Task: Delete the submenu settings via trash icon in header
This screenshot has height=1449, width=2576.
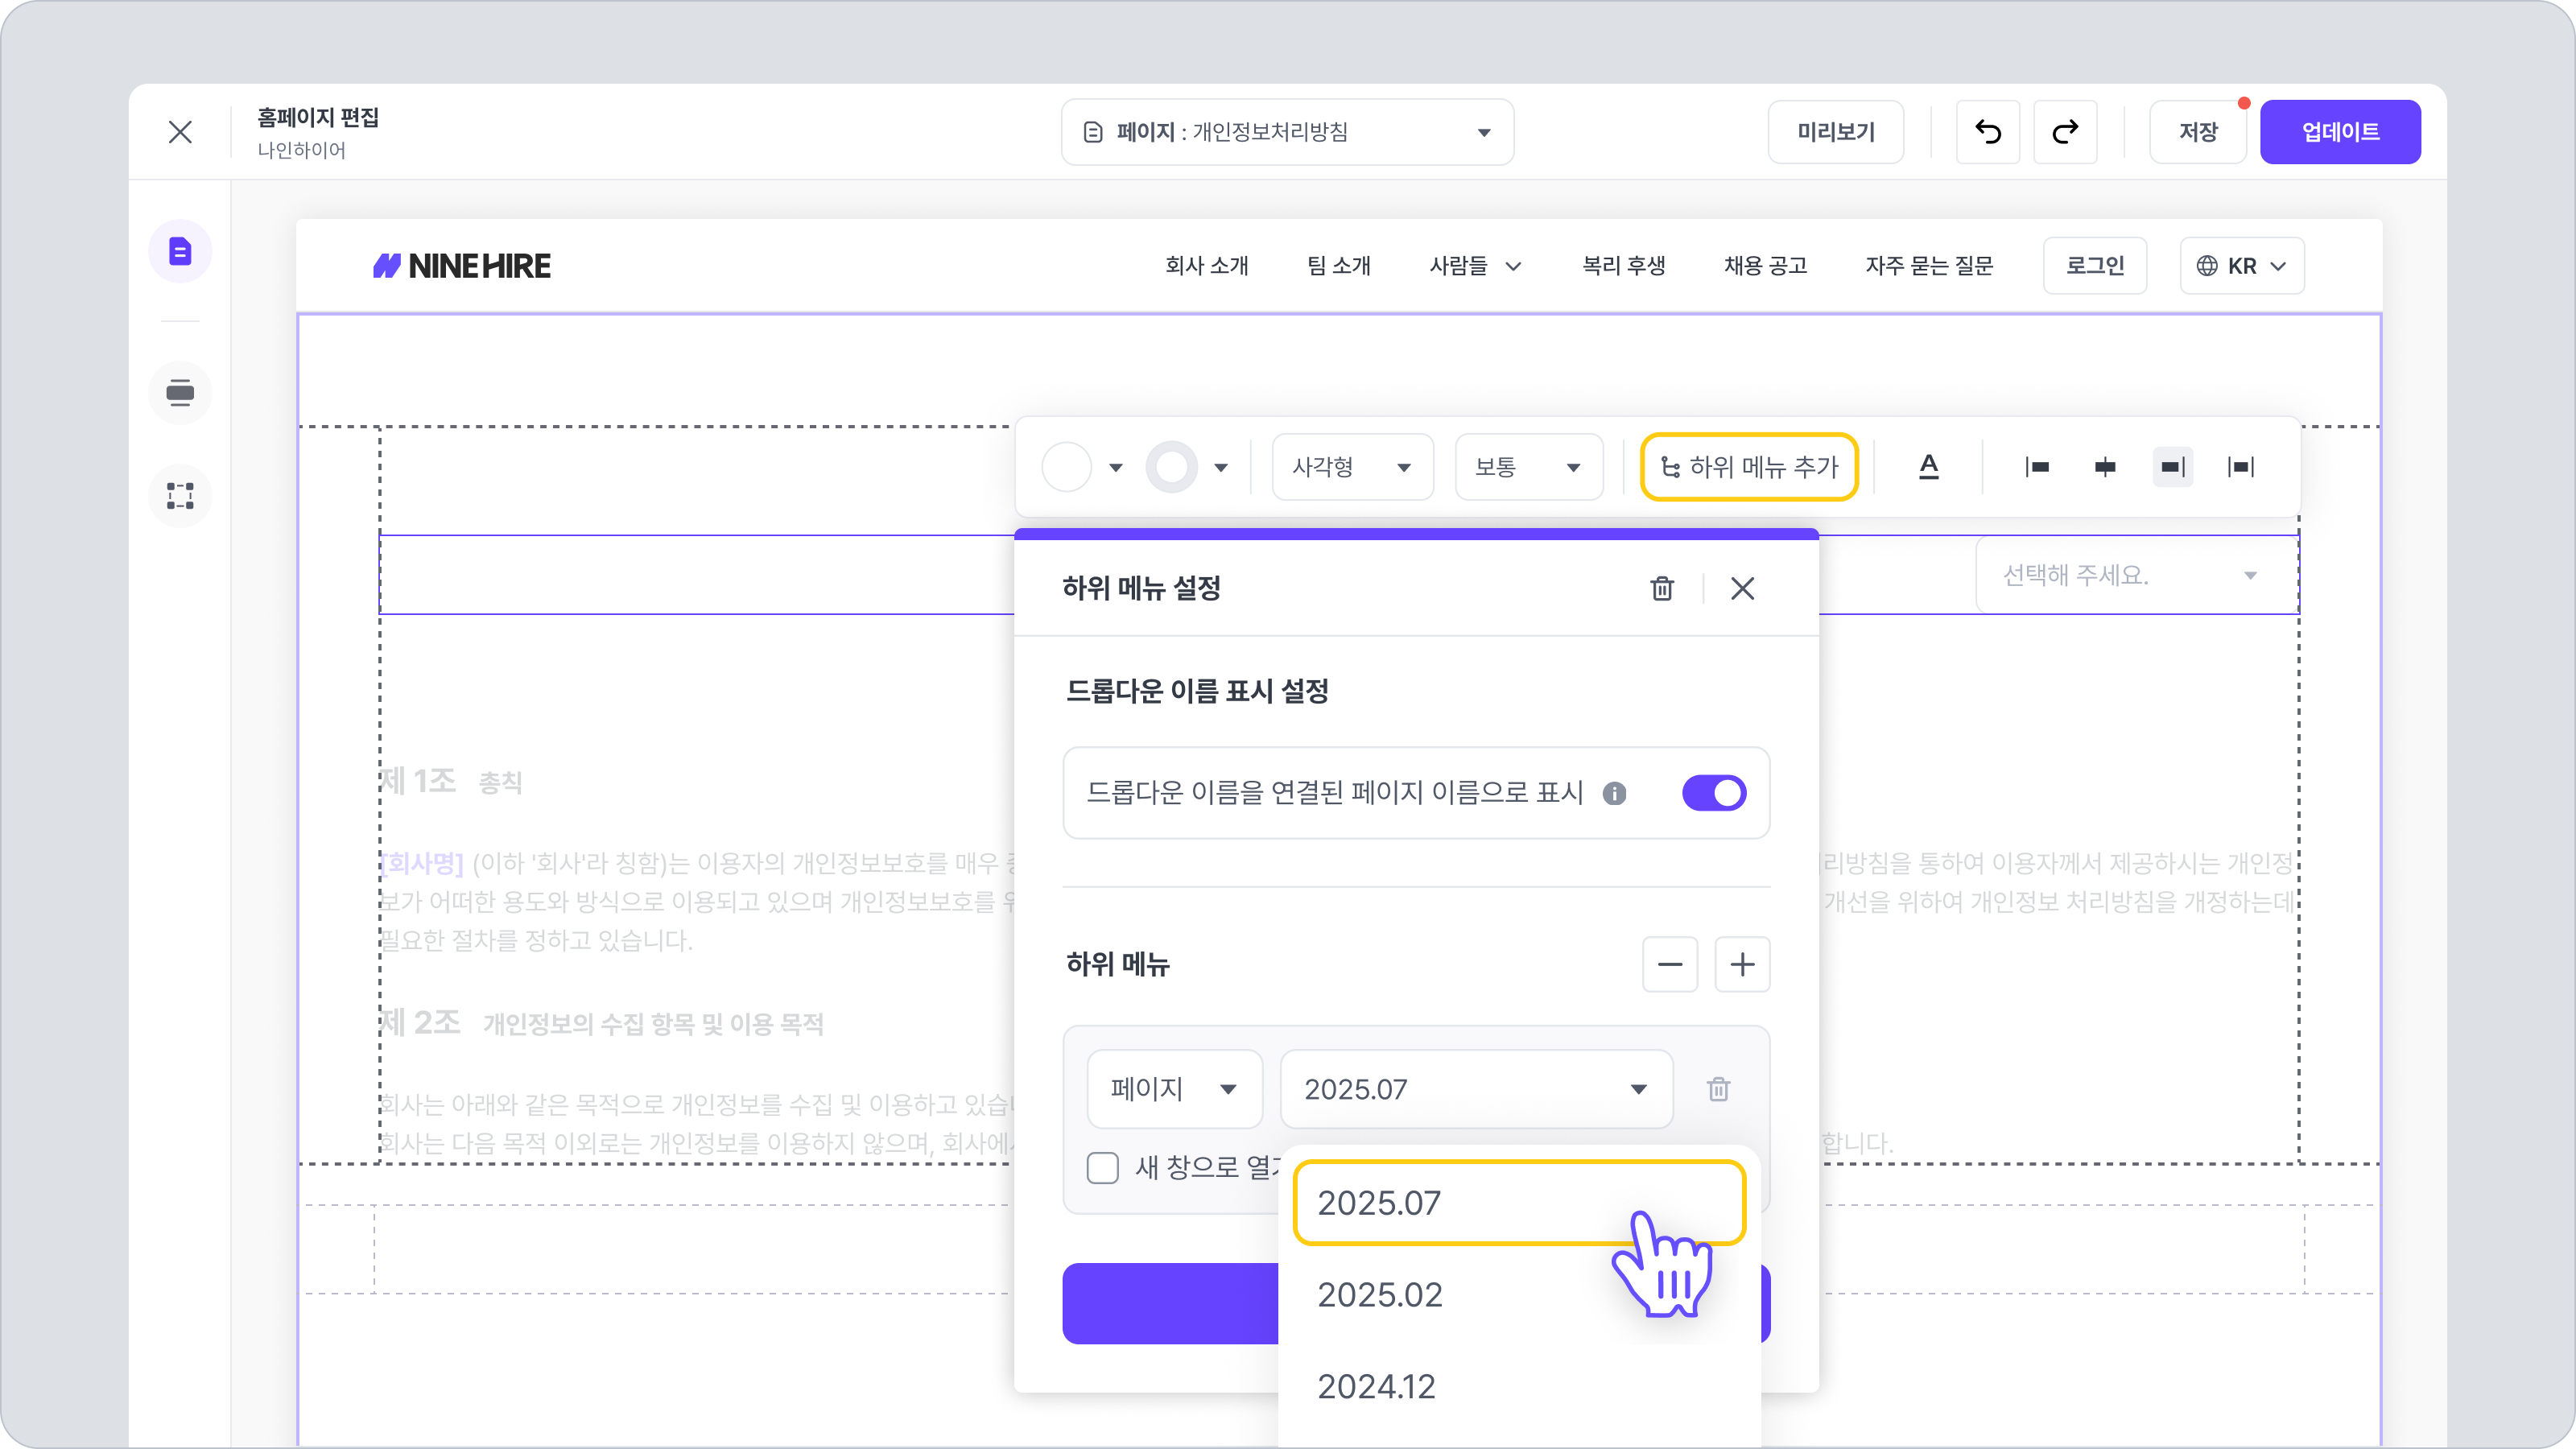Action: point(1662,588)
